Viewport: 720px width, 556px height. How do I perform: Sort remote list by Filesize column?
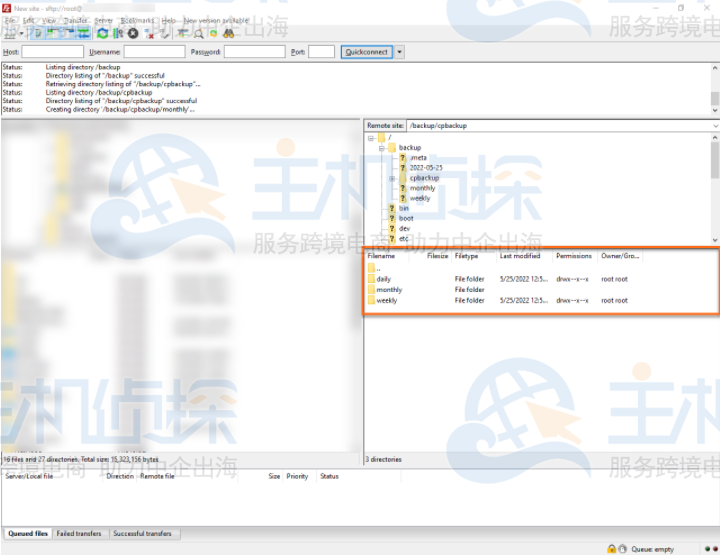click(437, 256)
